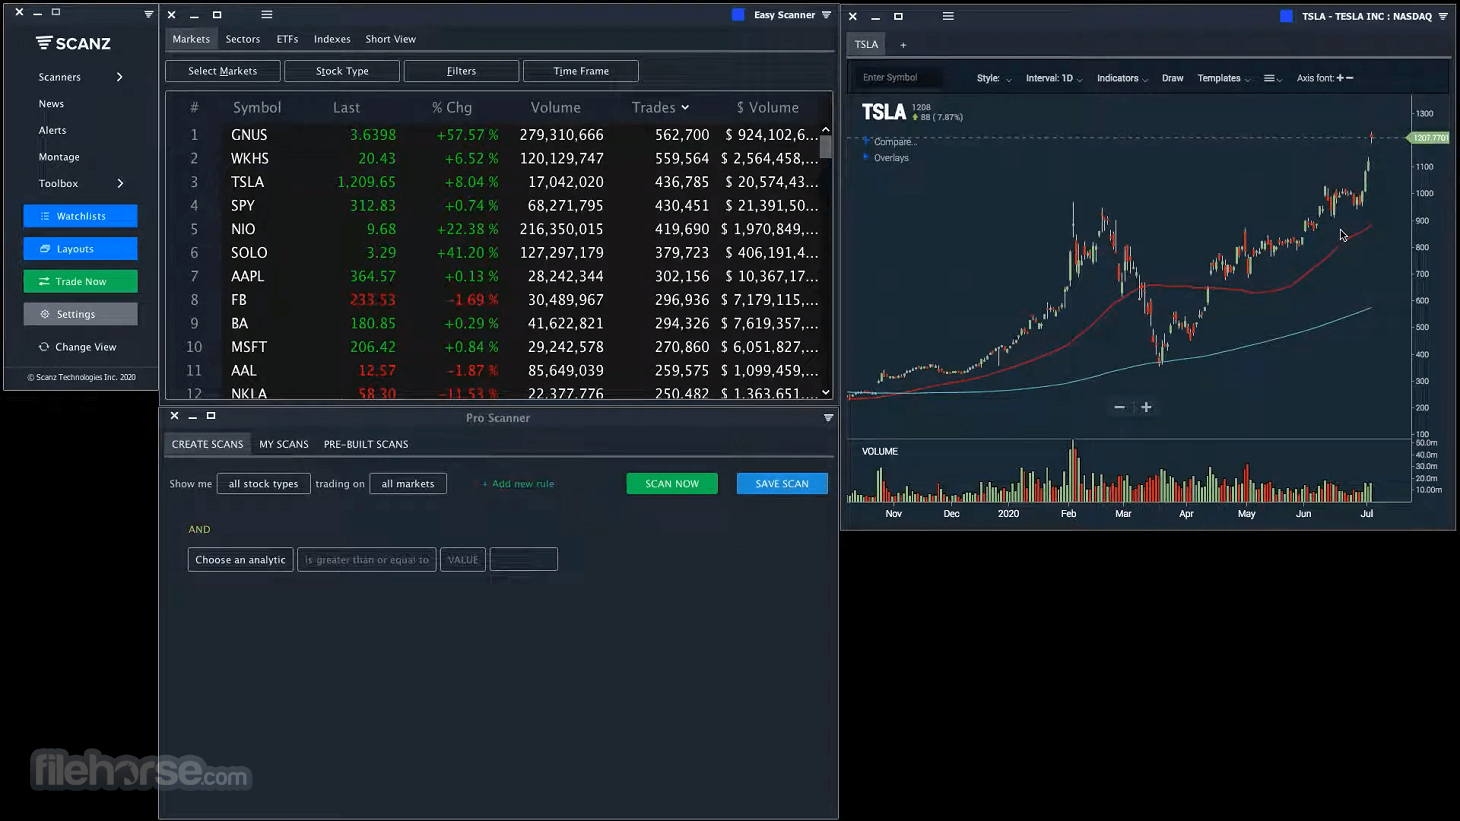Open the Settings button
The width and height of the screenshot is (1460, 821).
click(x=80, y=314)
